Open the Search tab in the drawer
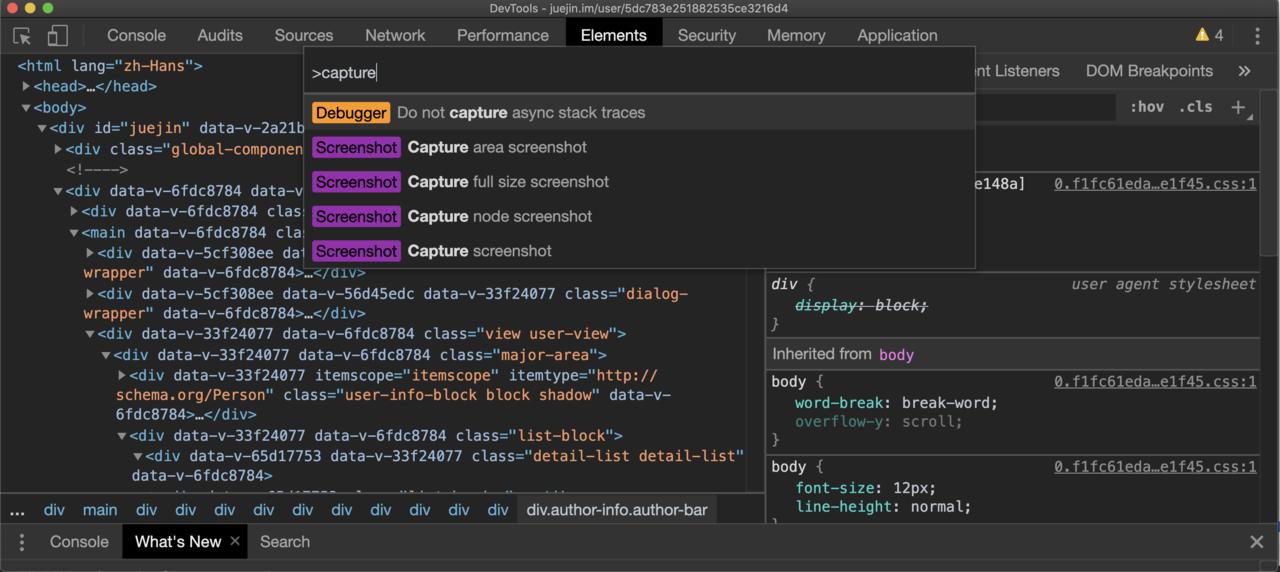 tap(285, 542)
